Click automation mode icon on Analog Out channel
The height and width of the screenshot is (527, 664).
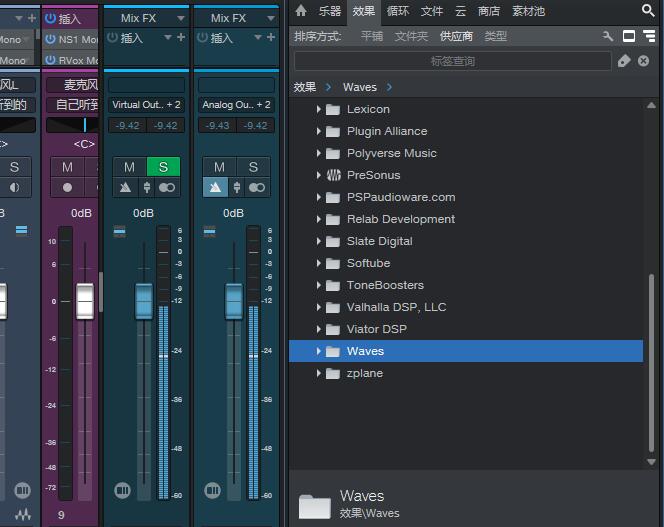point(209,231)
